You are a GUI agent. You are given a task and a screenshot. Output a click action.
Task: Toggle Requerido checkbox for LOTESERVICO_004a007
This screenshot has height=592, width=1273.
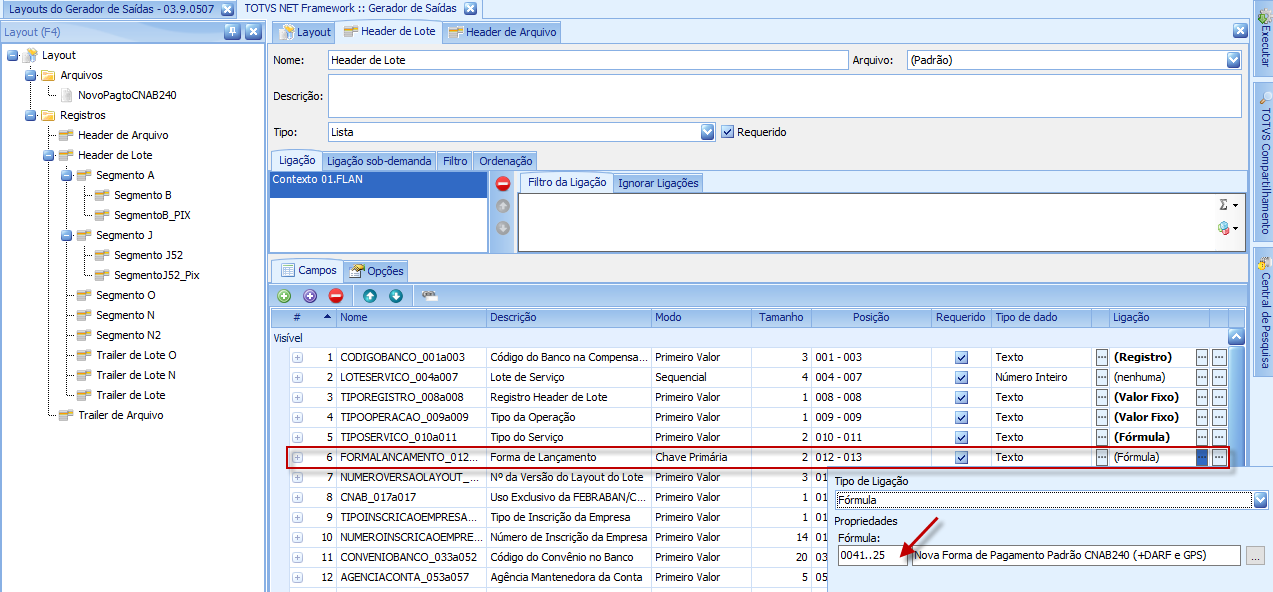pos(961,377)
